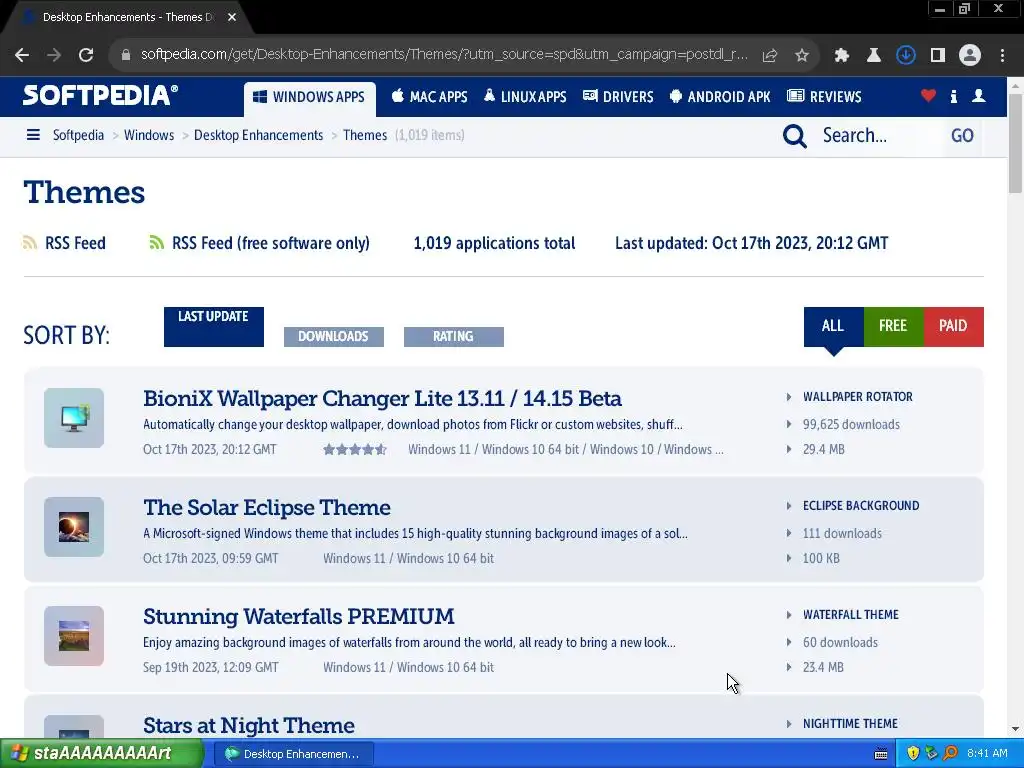Open Stars at Night Theme link

[x=249, y=726]
